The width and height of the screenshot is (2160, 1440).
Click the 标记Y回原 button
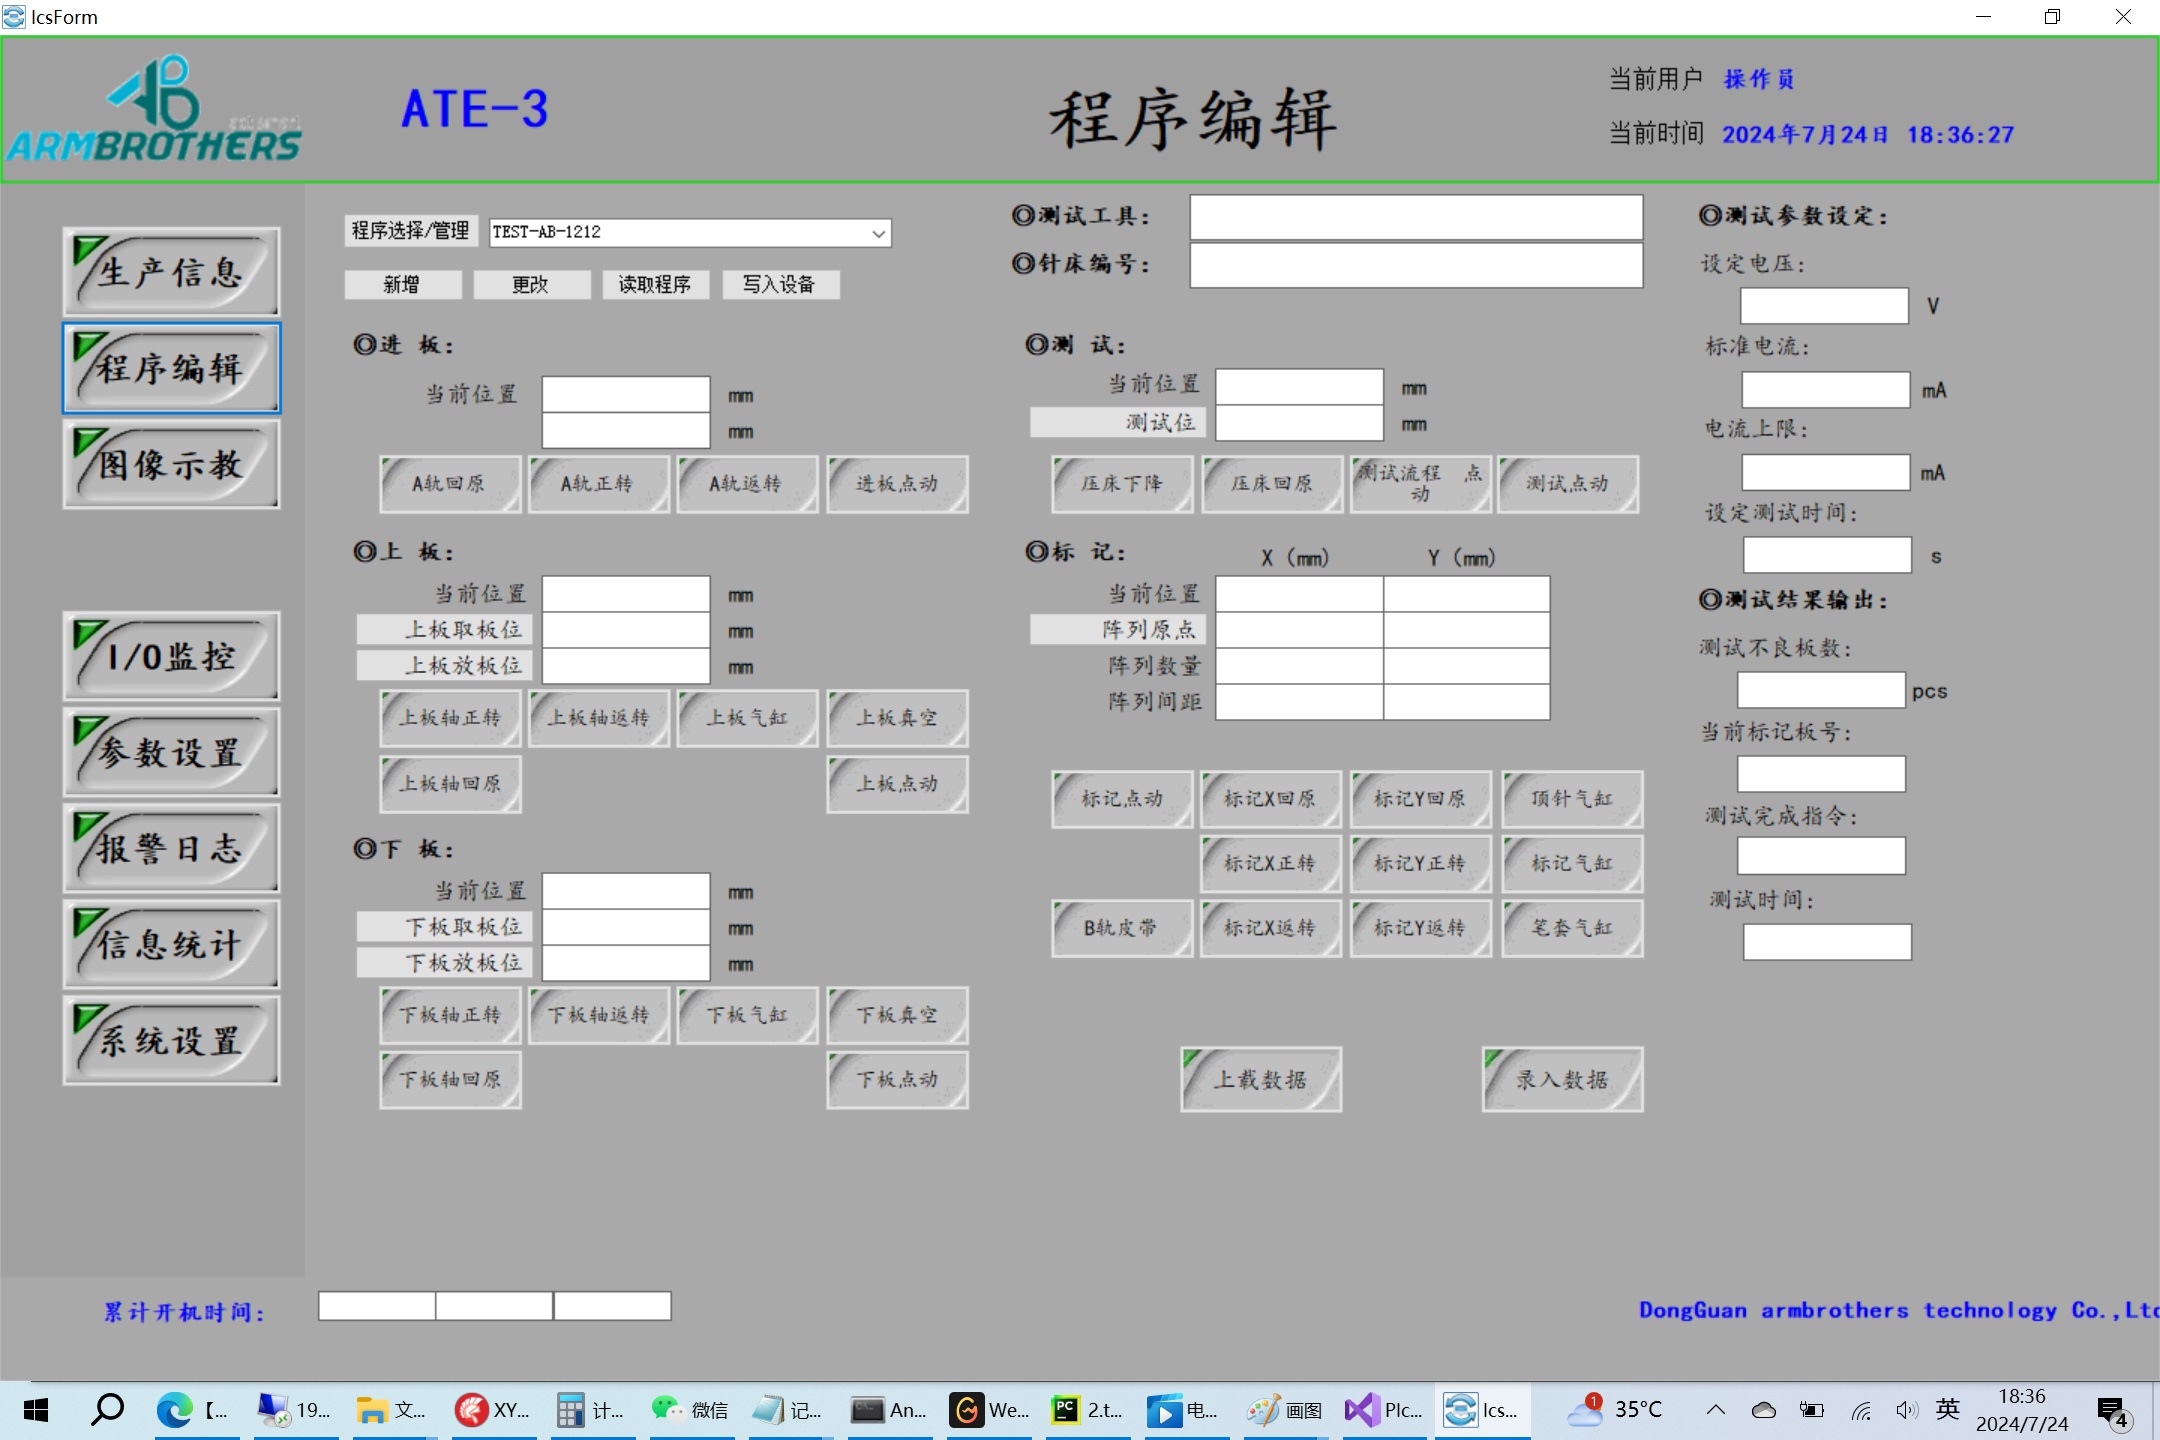[1420, 799]
